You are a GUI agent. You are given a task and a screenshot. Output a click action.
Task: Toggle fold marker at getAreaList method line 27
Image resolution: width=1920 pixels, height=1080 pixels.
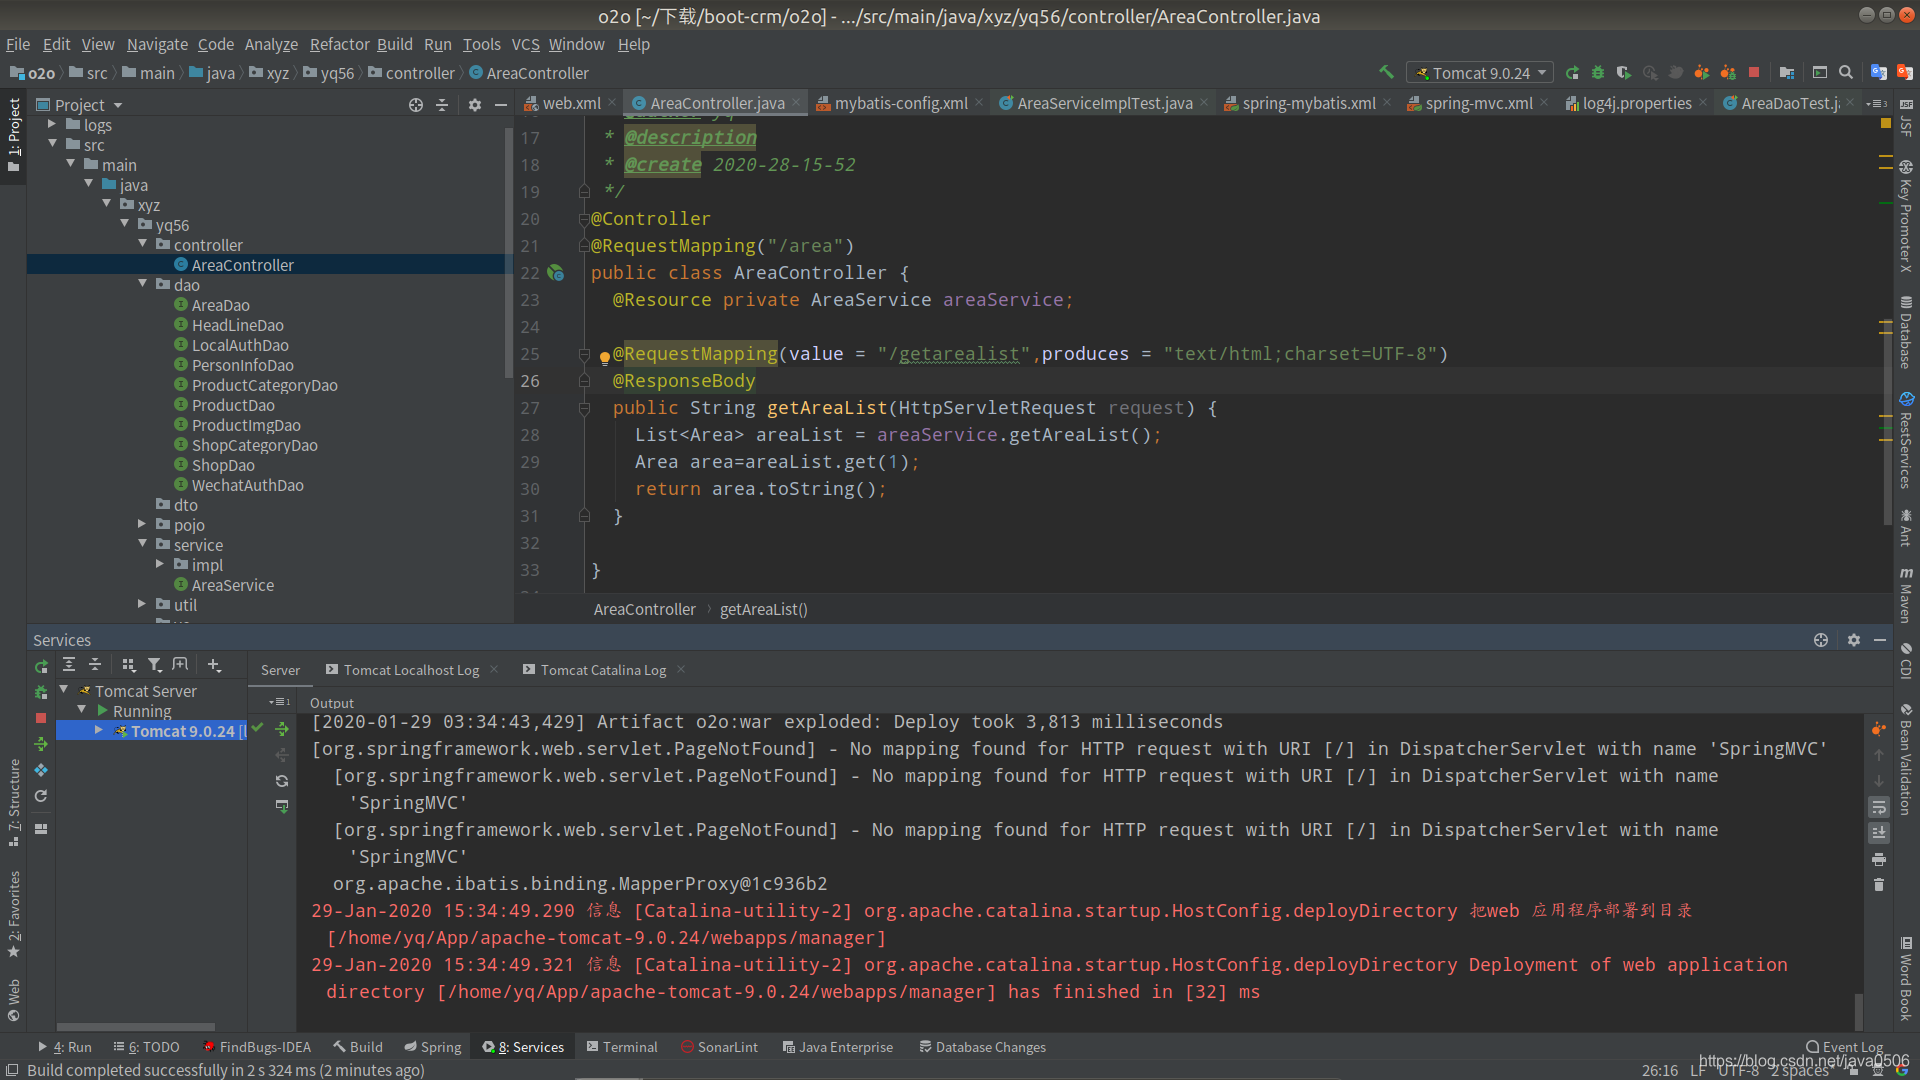[x=584, y=408]
